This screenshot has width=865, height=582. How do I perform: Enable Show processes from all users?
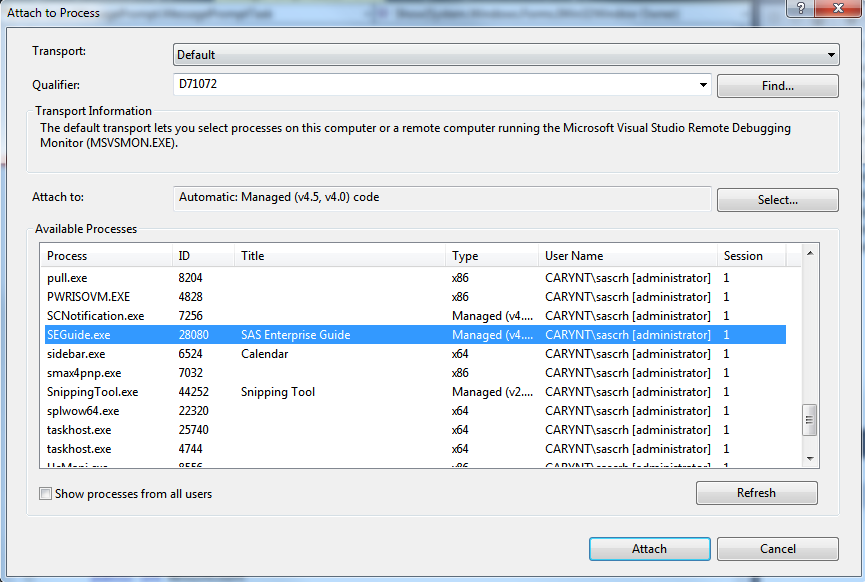(x=44, y=493)
